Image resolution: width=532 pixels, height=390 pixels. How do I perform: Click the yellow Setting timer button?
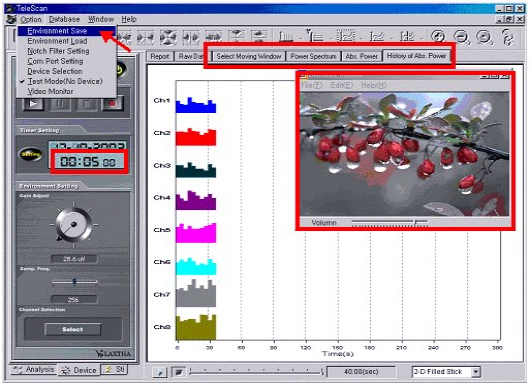pyautogui.click(x=31, y=154)
